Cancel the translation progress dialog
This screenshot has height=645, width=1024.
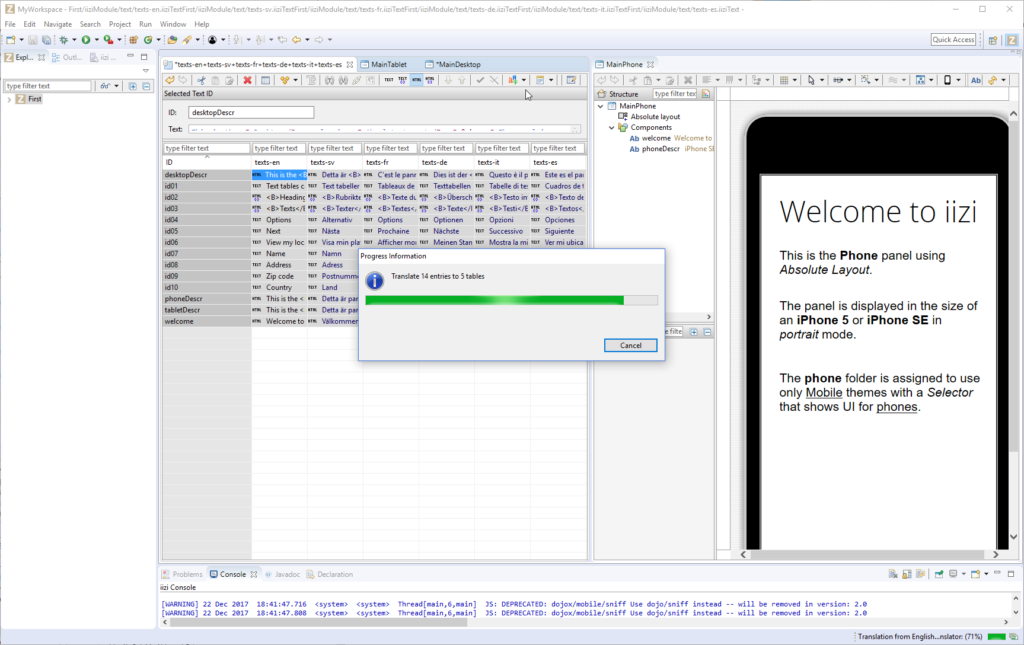(x=630, y=345)
